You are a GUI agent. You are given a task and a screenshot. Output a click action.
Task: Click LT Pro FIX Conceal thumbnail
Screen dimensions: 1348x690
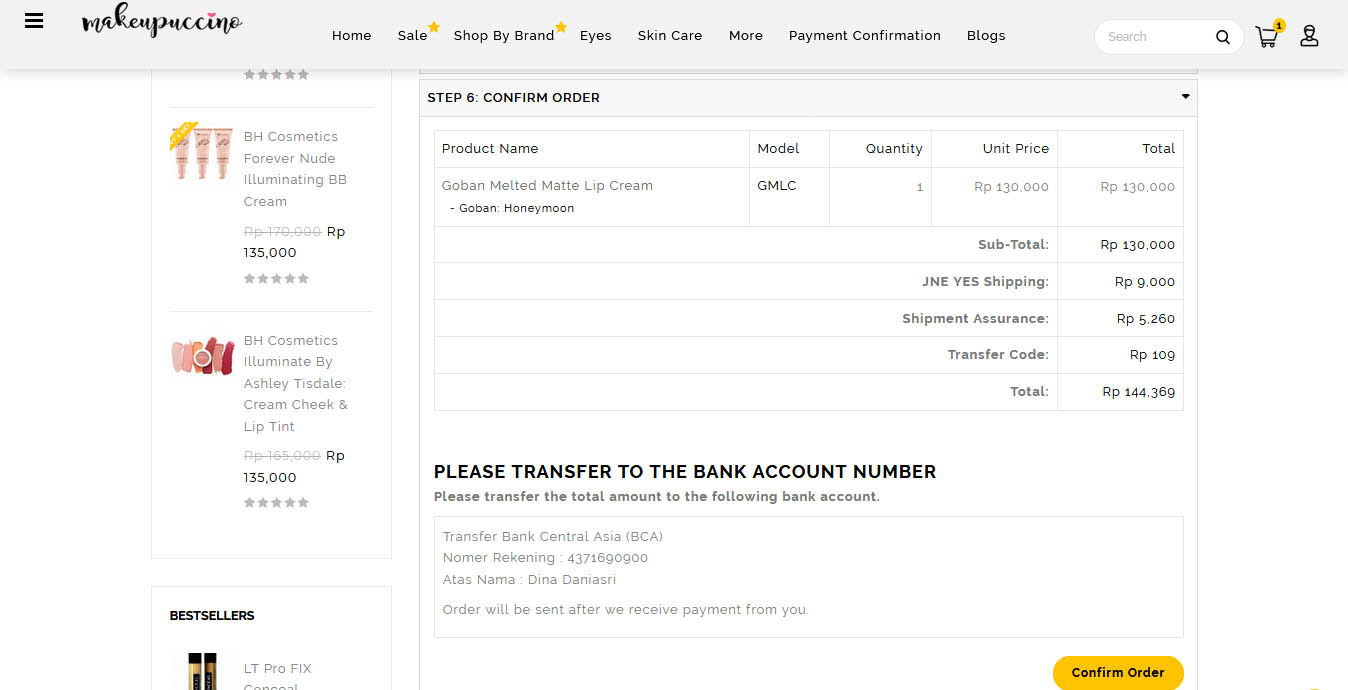(201, 671)
